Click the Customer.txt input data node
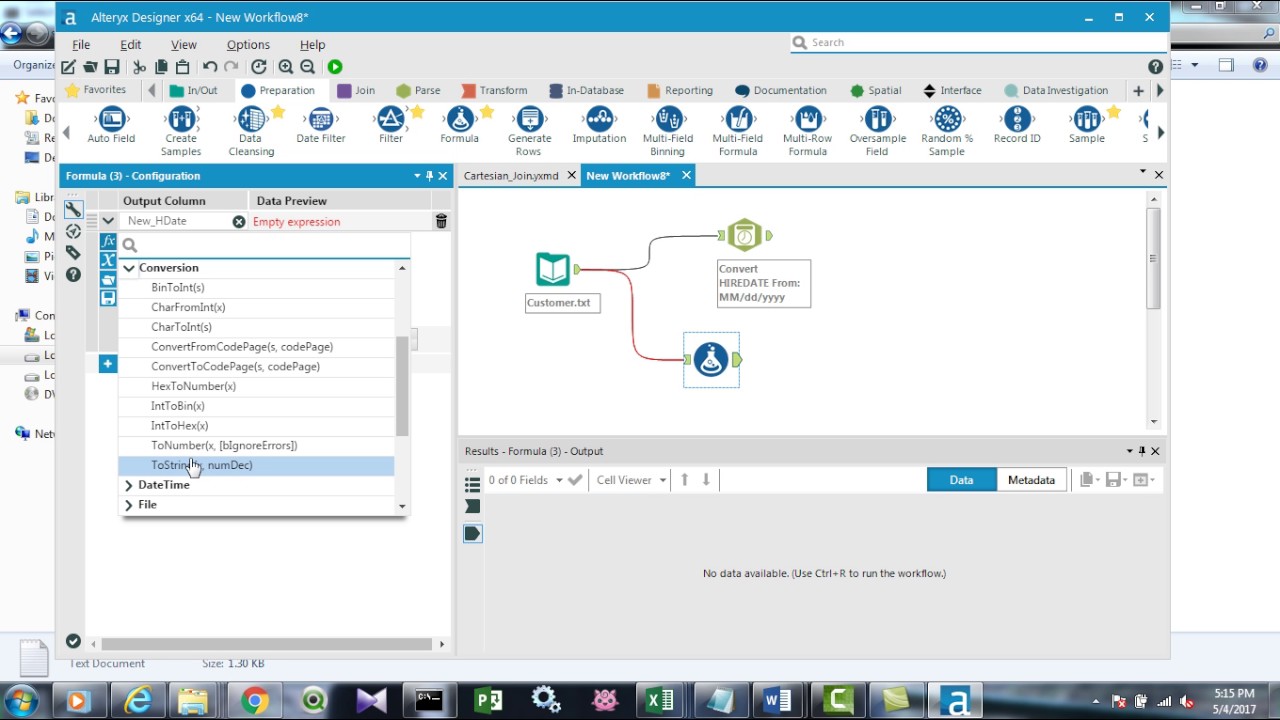Viewport: 1280px width, 720px height. point(553,269)
